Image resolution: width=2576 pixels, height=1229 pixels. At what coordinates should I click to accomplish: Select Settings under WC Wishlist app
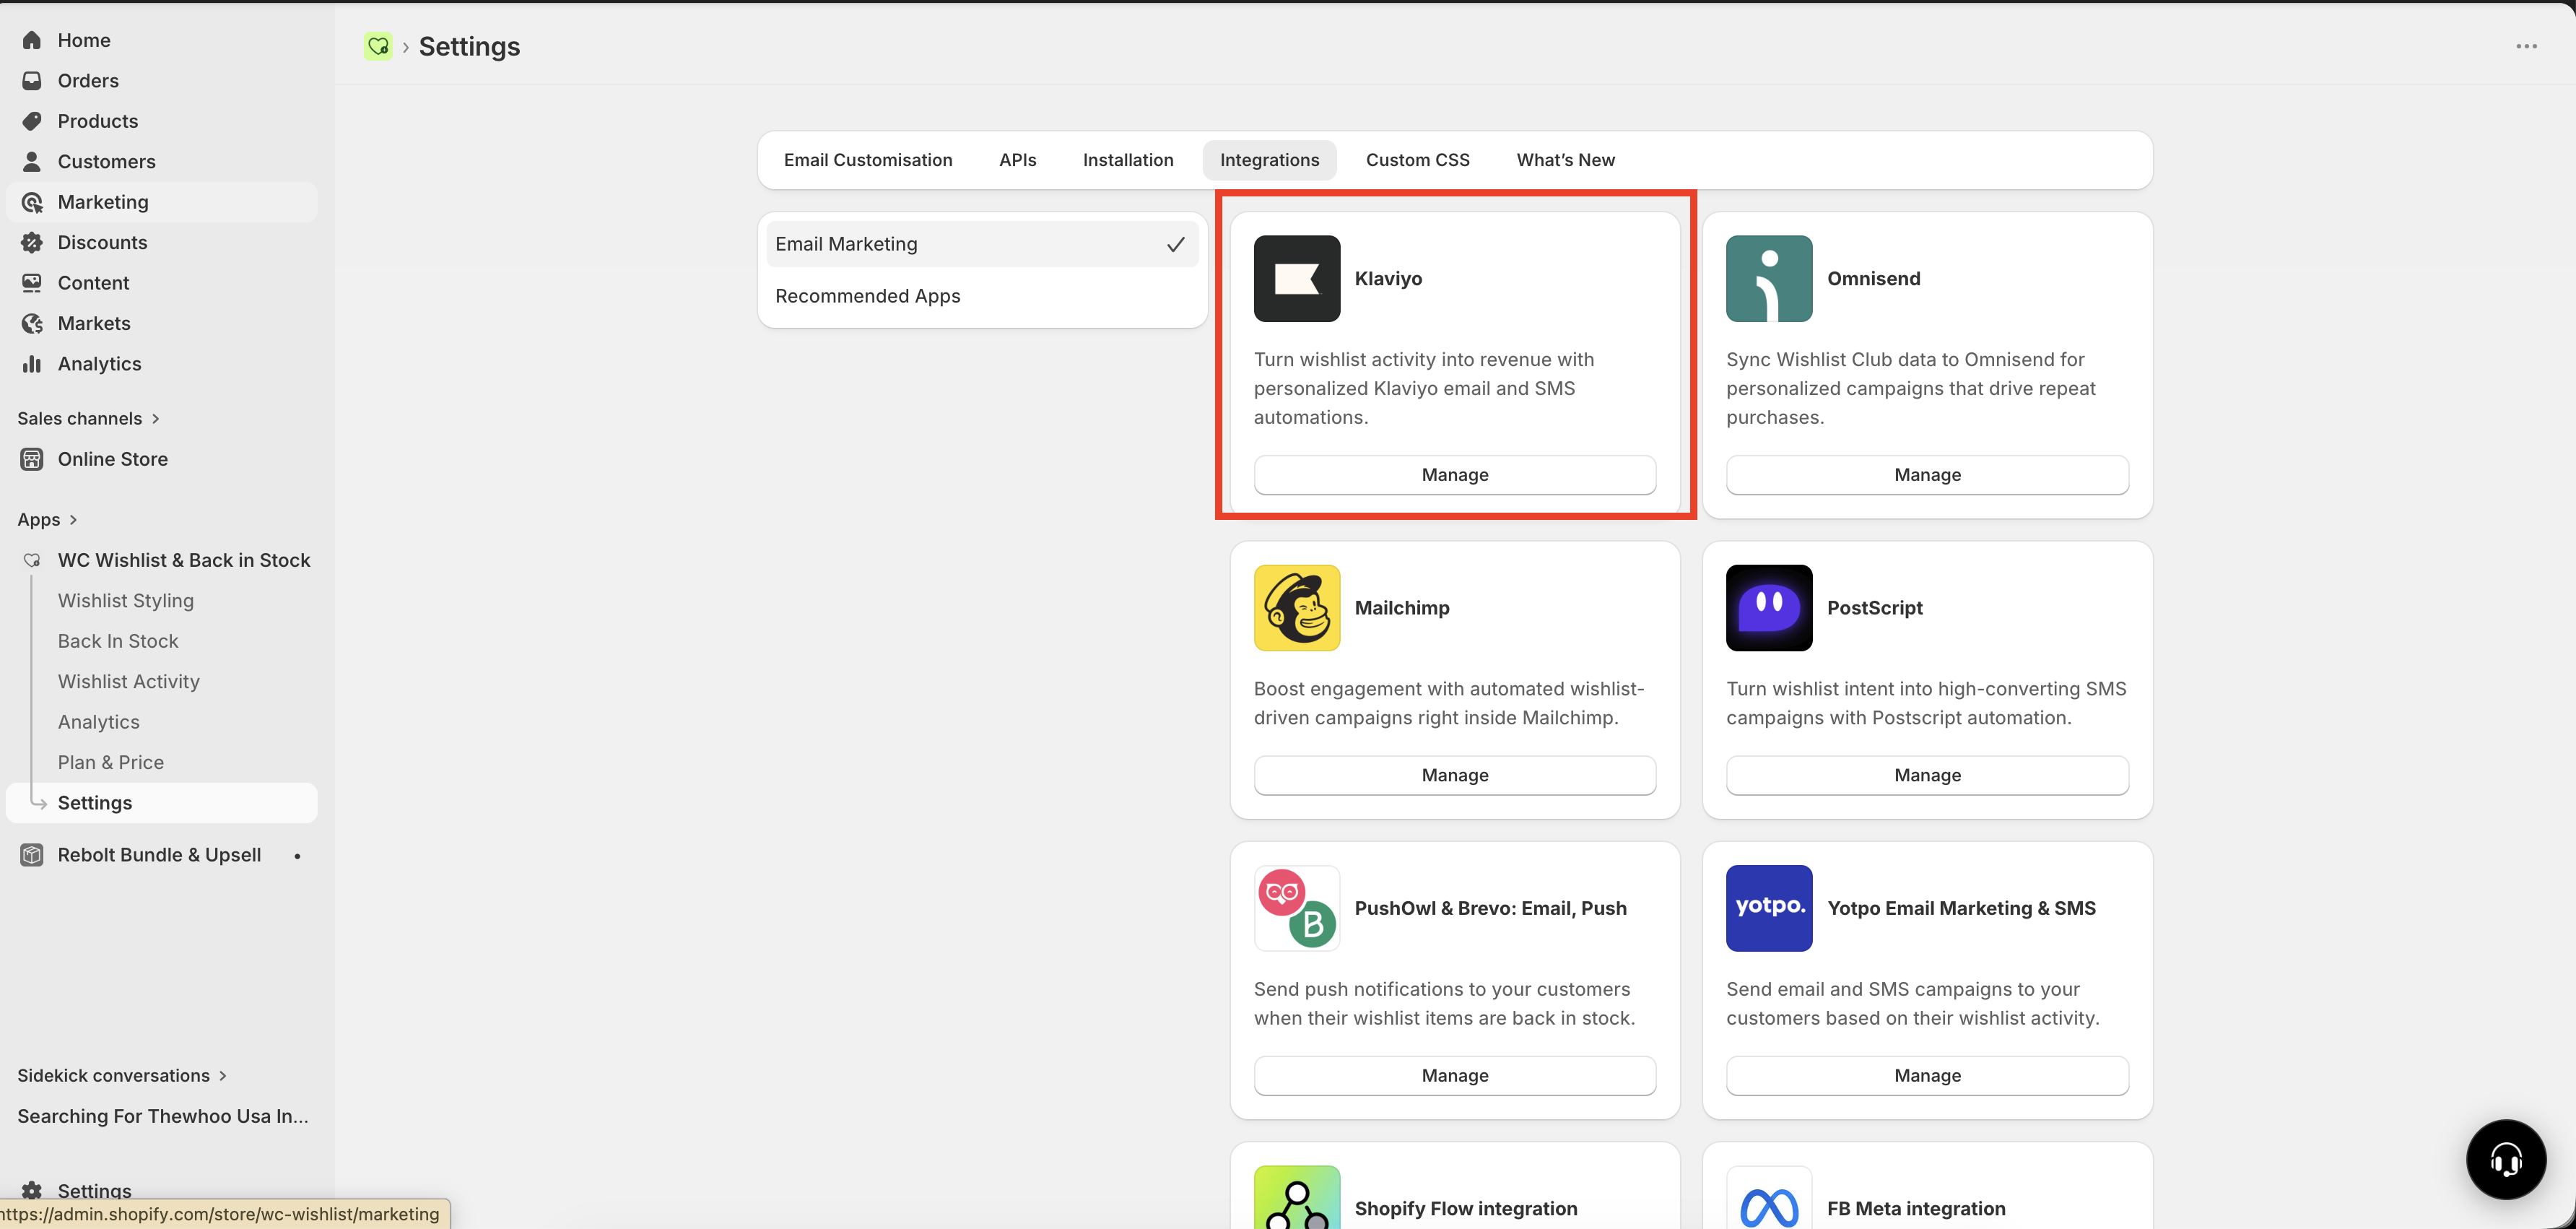point(162,803)
